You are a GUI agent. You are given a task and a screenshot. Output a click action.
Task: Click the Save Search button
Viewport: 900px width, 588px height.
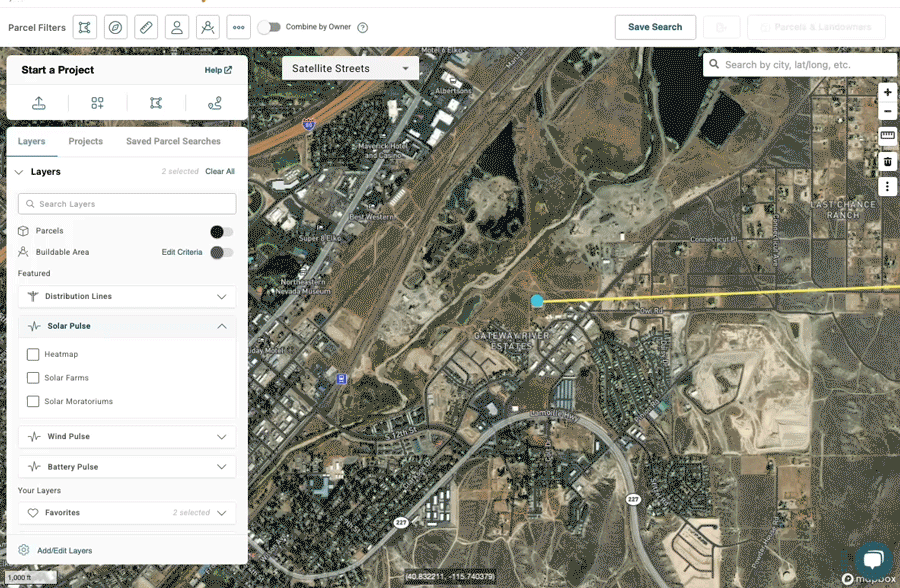655,27
